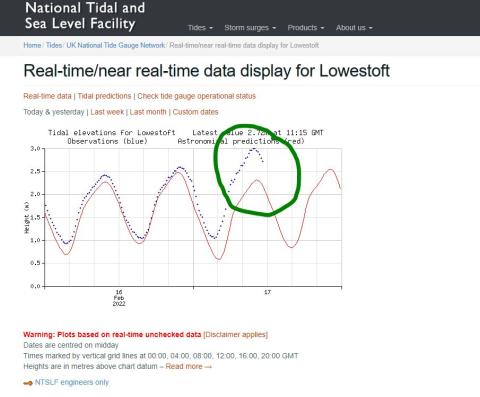Select the Today & yesterday view
Screen dimensions: 480x397
54,112
